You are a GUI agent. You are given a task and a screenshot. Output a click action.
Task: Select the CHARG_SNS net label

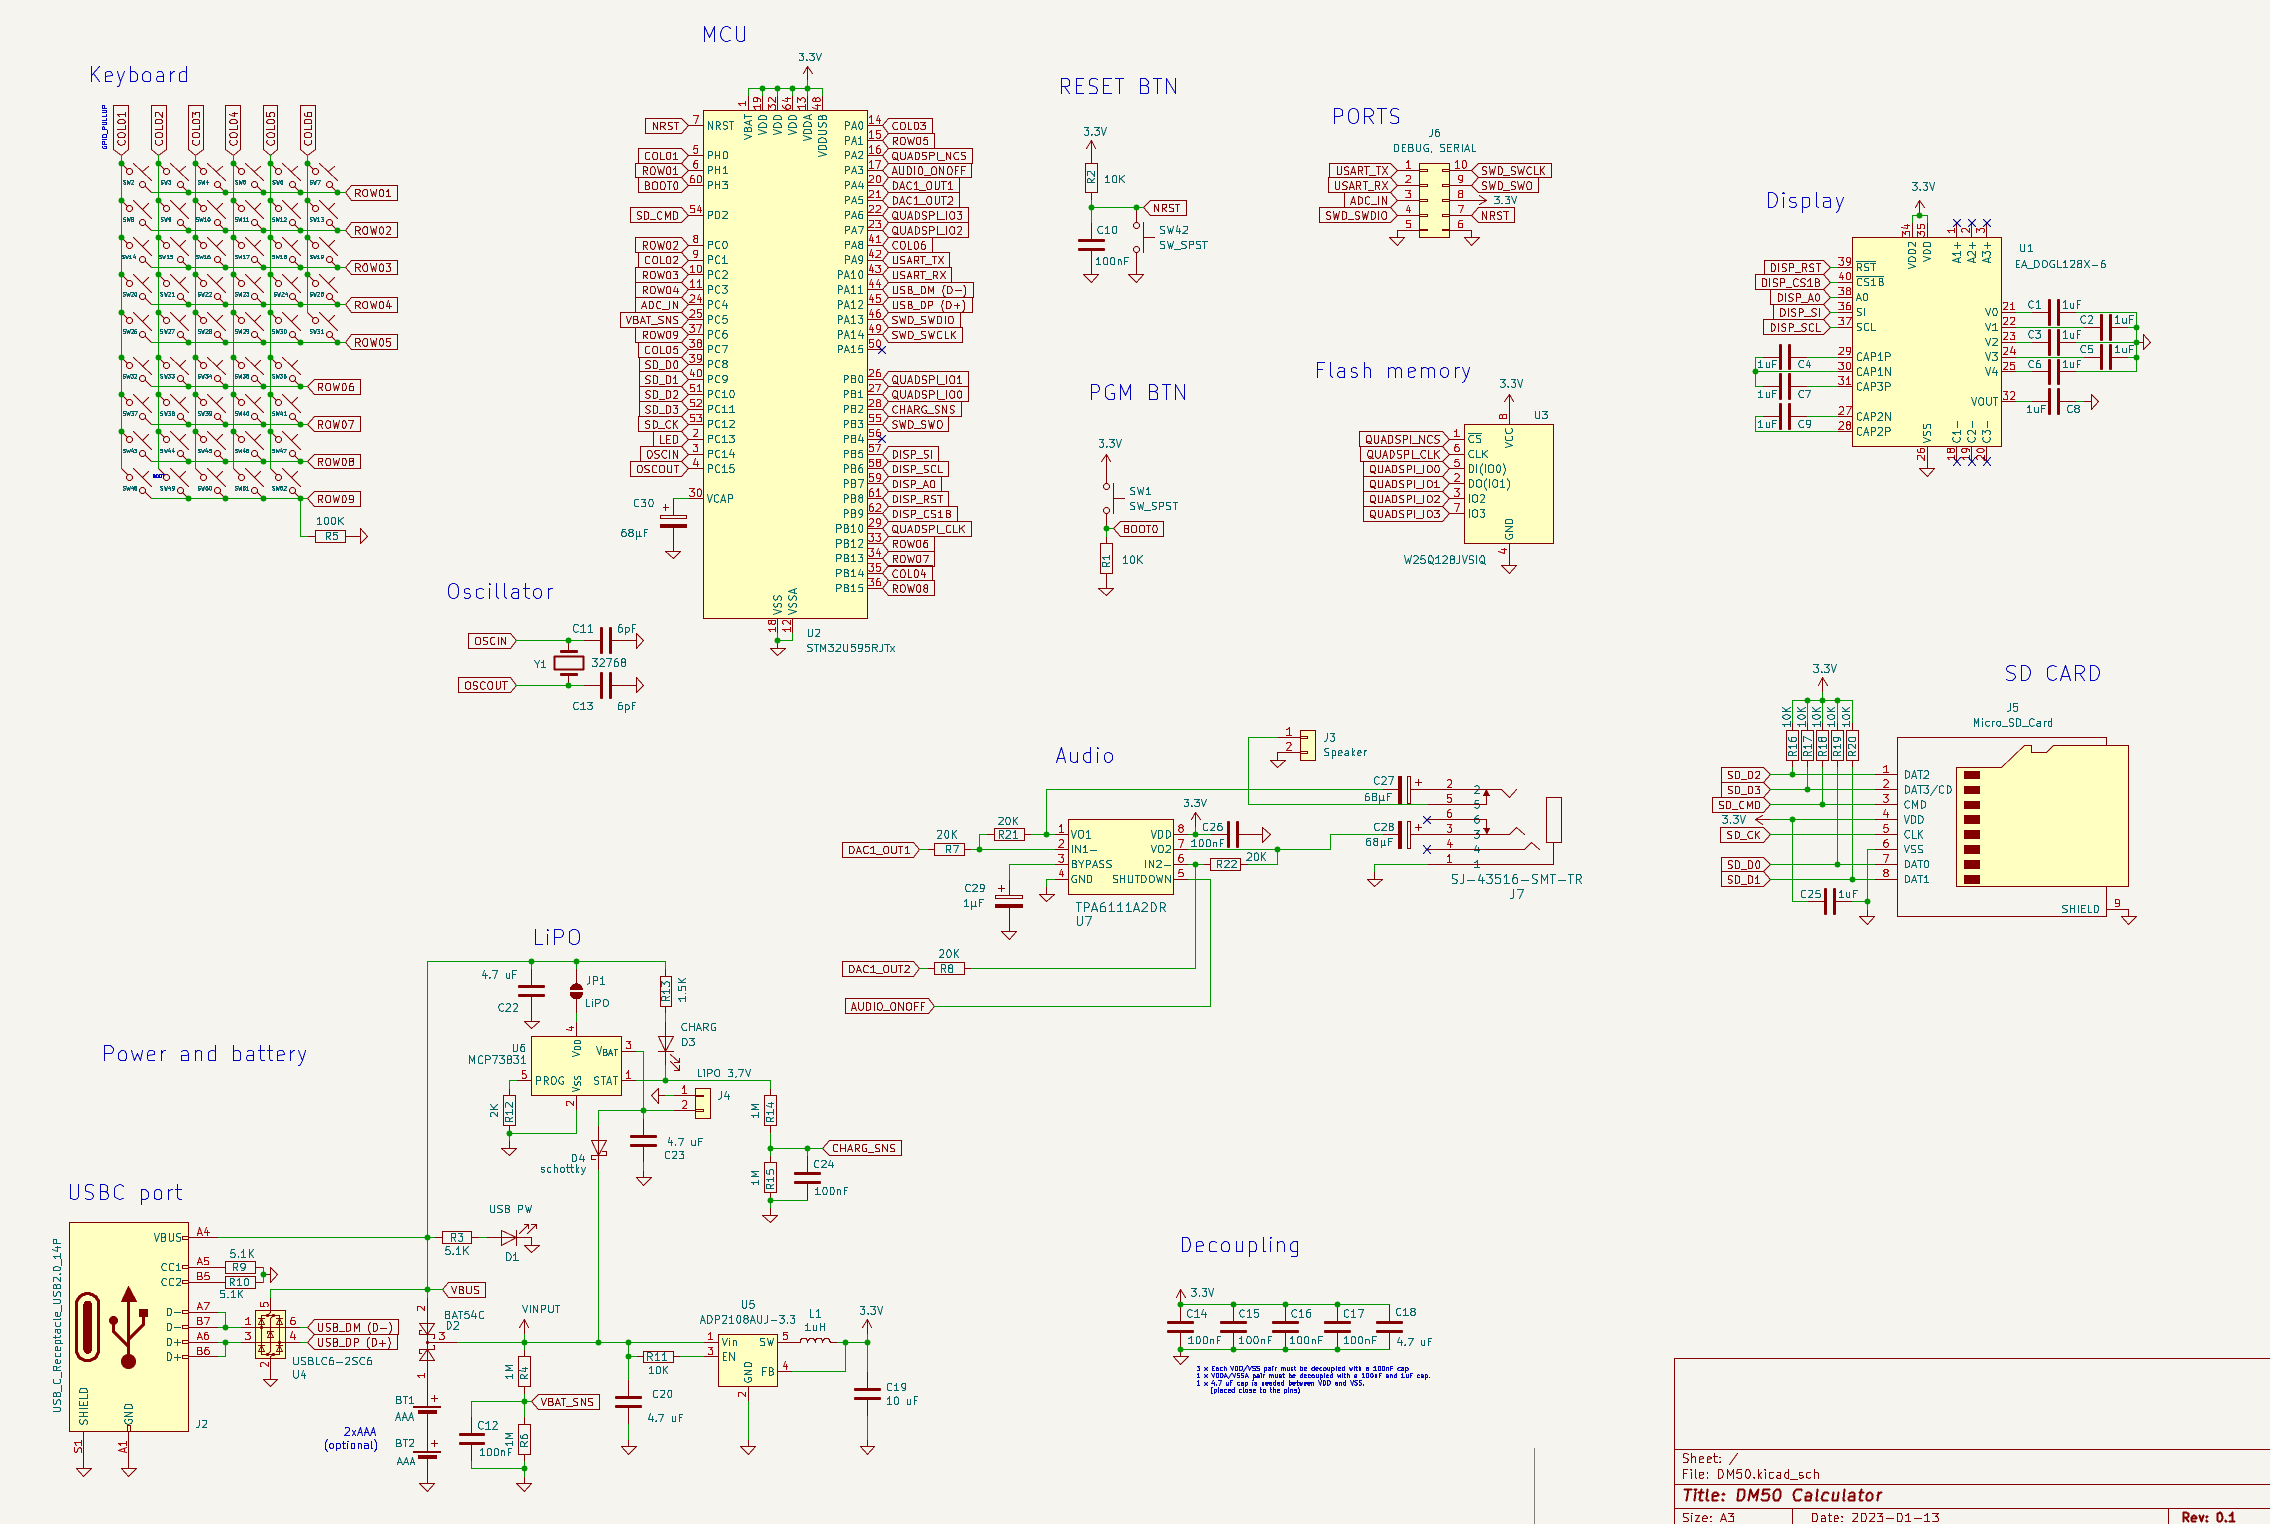(862, 1148)
